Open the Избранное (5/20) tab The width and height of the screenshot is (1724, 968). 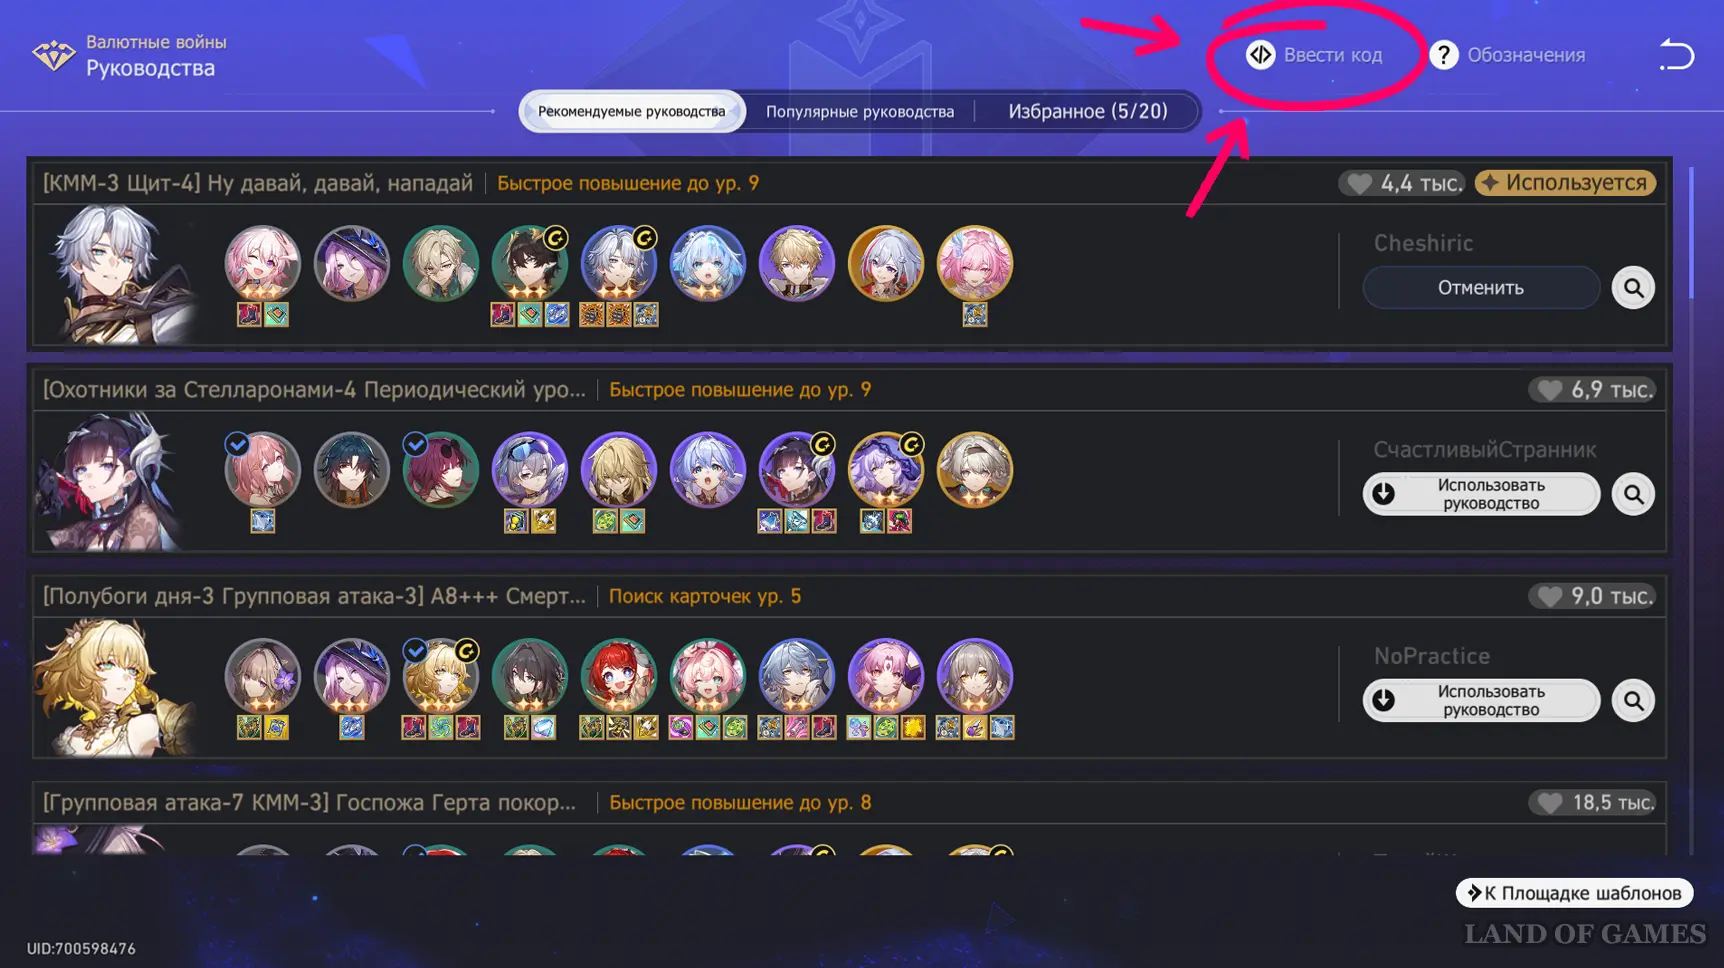[x=1087, y=111]
